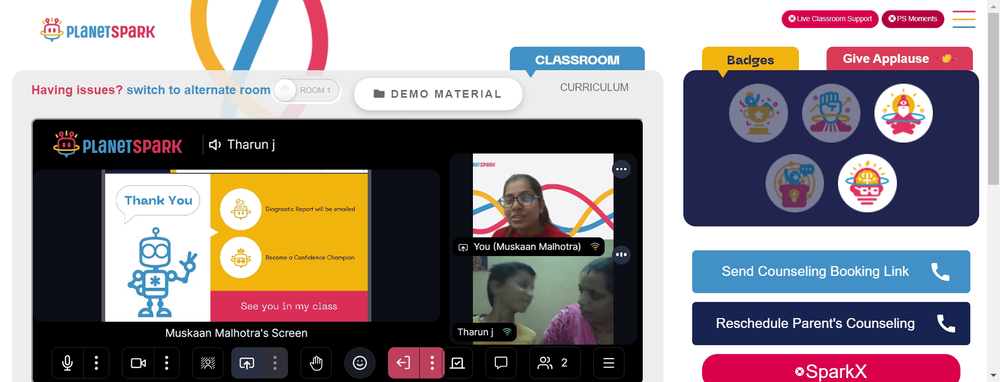The height and width of the screenshot is (382, 1000).
Task: Click wifi signal icon on Tharun j's tile
Action: pos(508,332)
